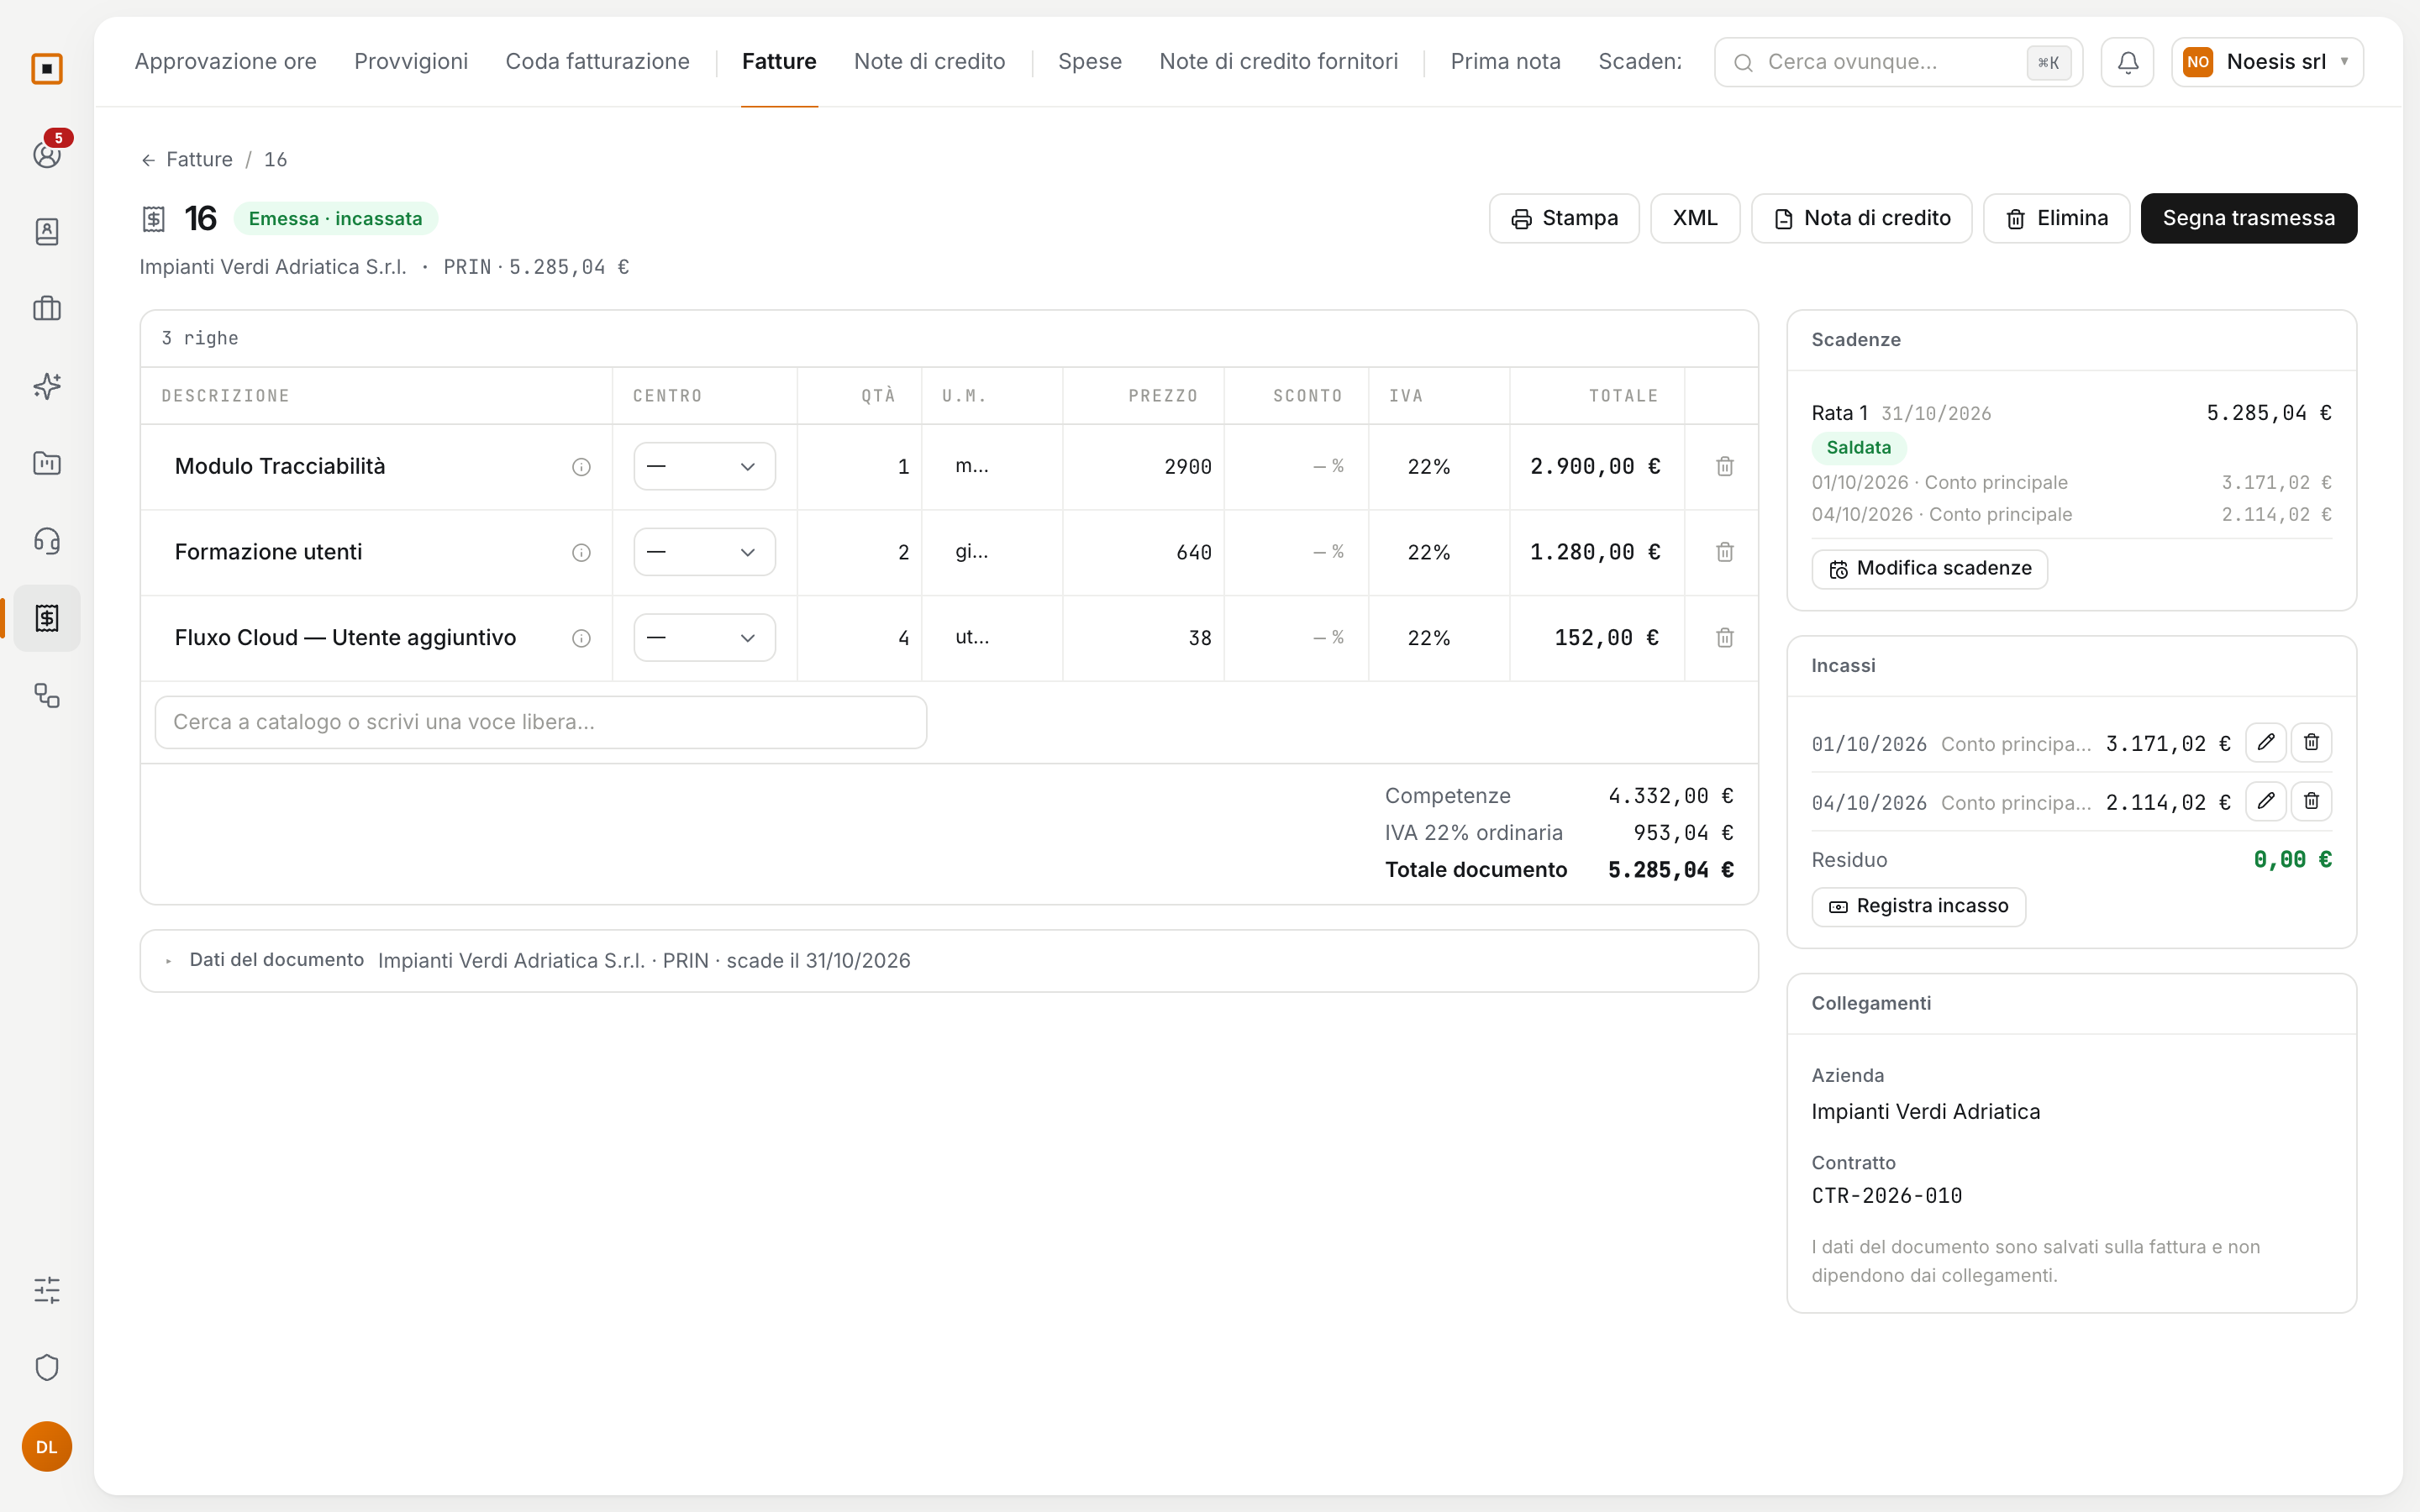
Task: Open the folder chart sidebar icon
Action: [x=47, y=463]
